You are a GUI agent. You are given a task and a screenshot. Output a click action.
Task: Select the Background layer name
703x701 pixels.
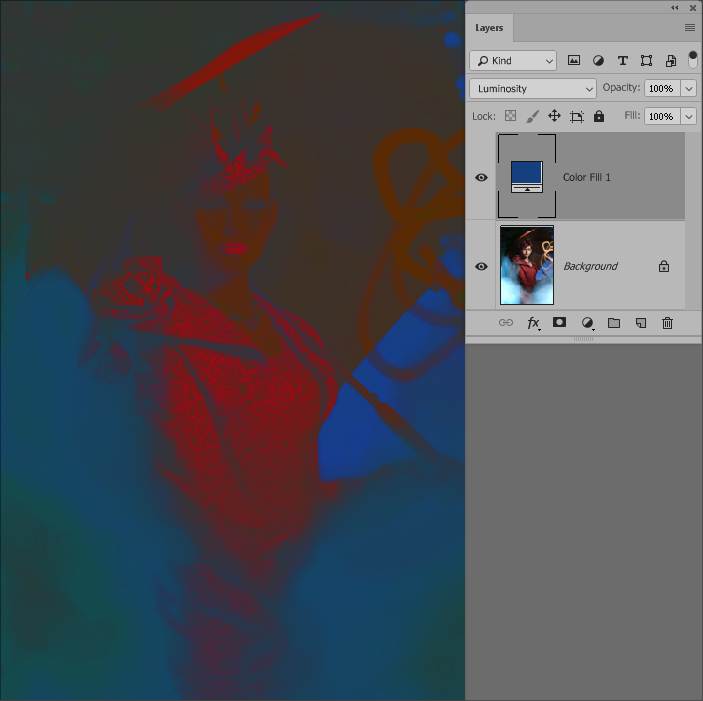(x=590, y=266)
